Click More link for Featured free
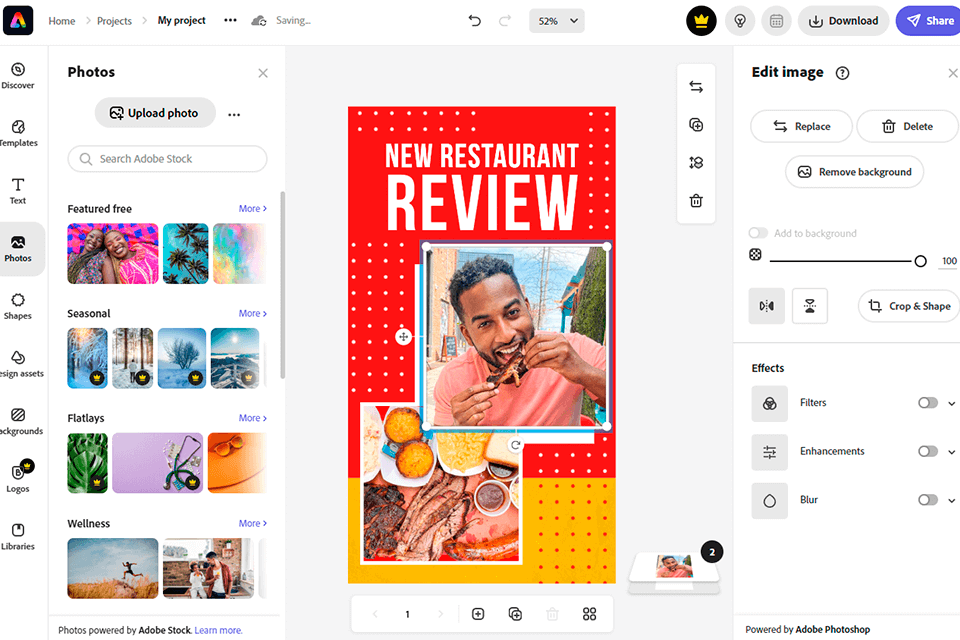 point(252,208)
